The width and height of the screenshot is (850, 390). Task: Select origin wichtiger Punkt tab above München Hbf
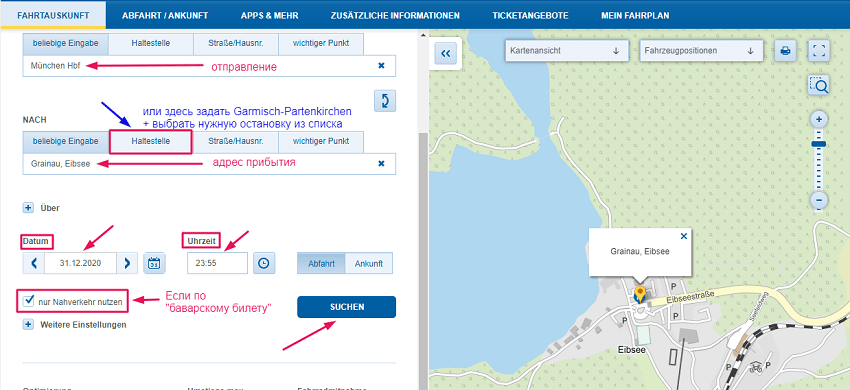[x=321, y=43]
